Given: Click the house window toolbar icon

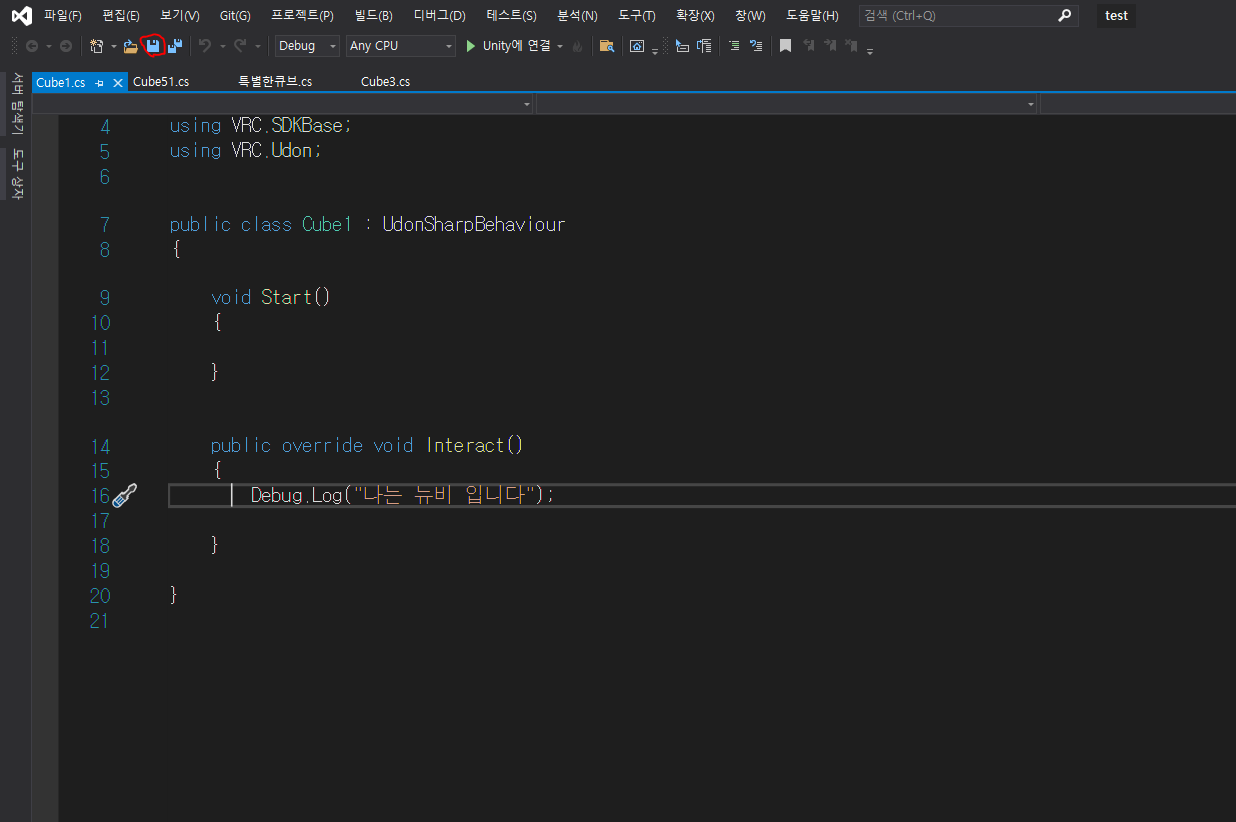Looking at the screenshot, I should click(637, 46).
